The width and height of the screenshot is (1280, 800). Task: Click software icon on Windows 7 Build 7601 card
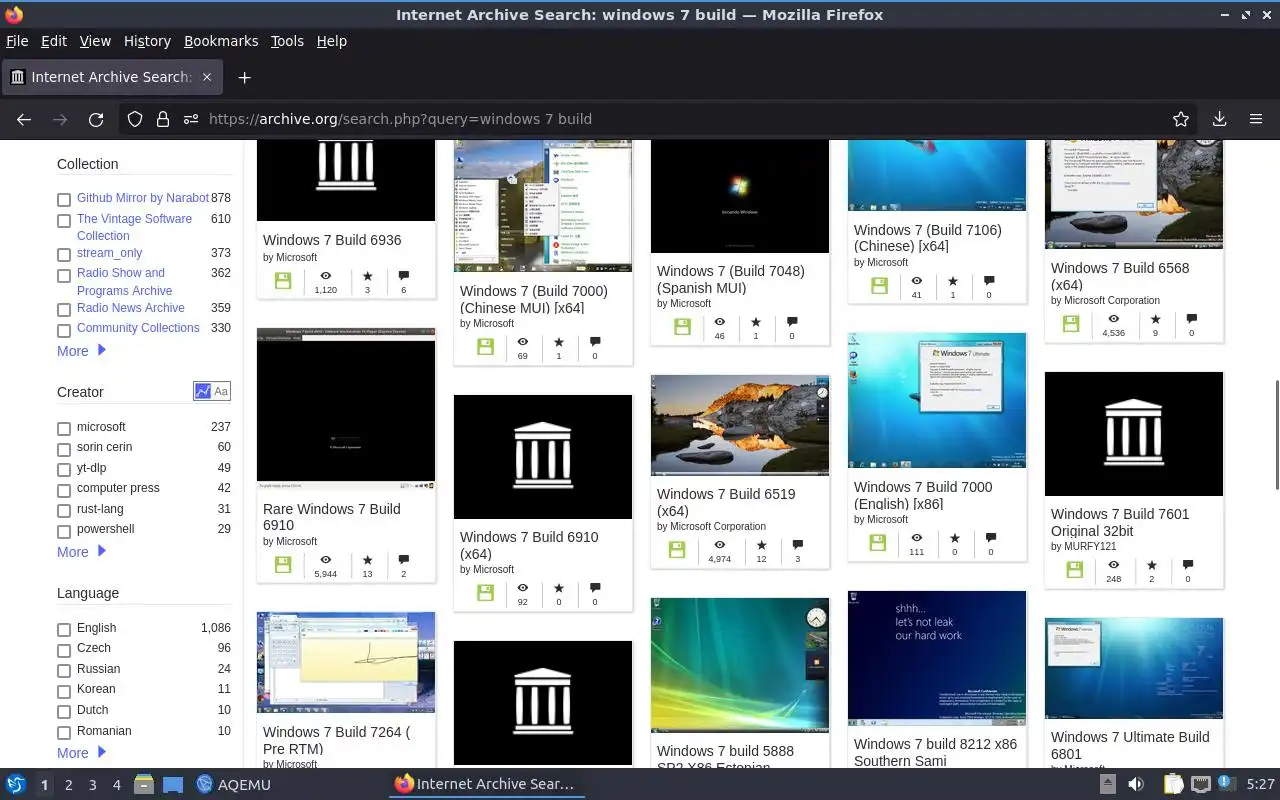click(x=1075, y=569)
